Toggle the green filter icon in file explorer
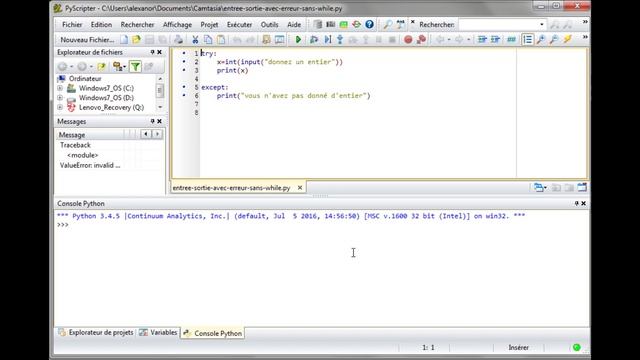 point(135,66)
